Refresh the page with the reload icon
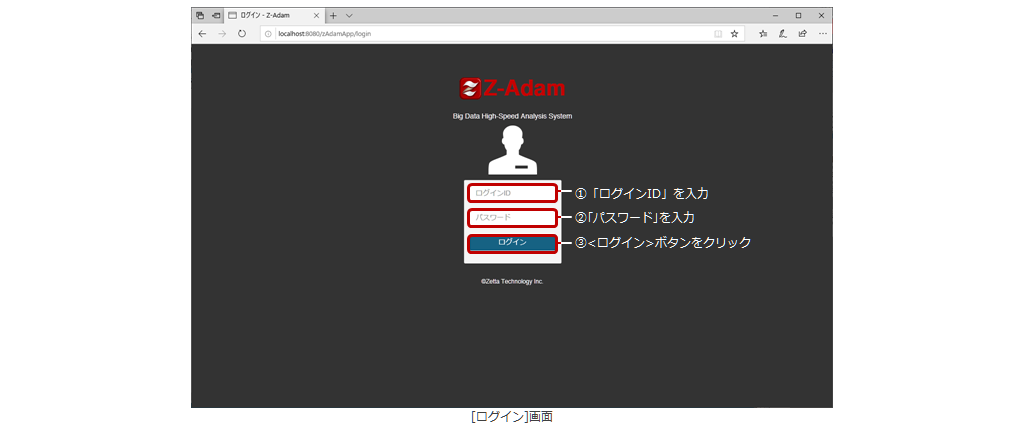The width and height of the screenshot is (1024, 440). 242,34
